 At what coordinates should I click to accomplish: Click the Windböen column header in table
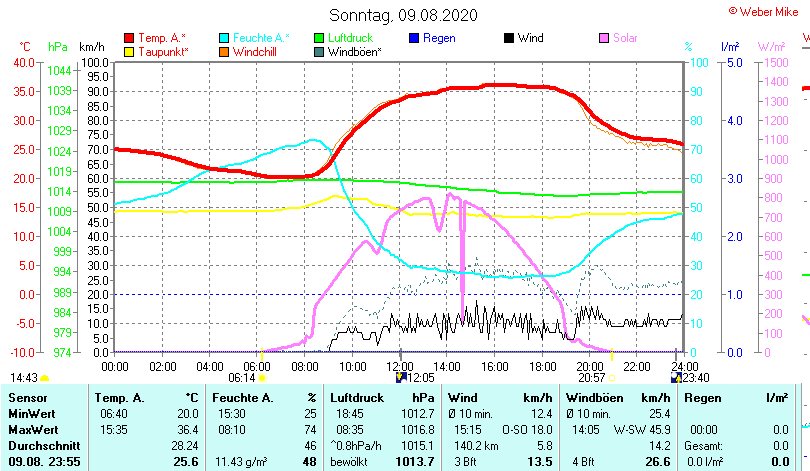[595, 398]
